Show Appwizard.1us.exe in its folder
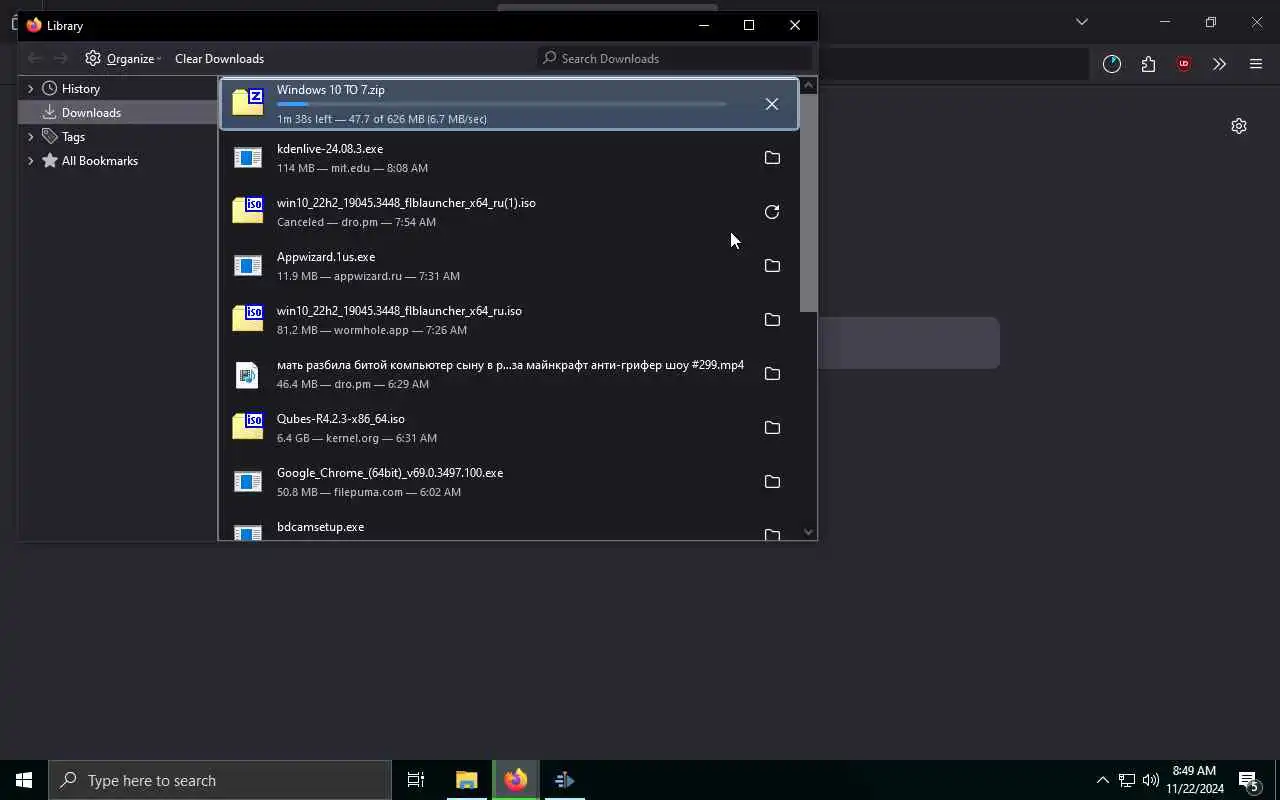 772,266
